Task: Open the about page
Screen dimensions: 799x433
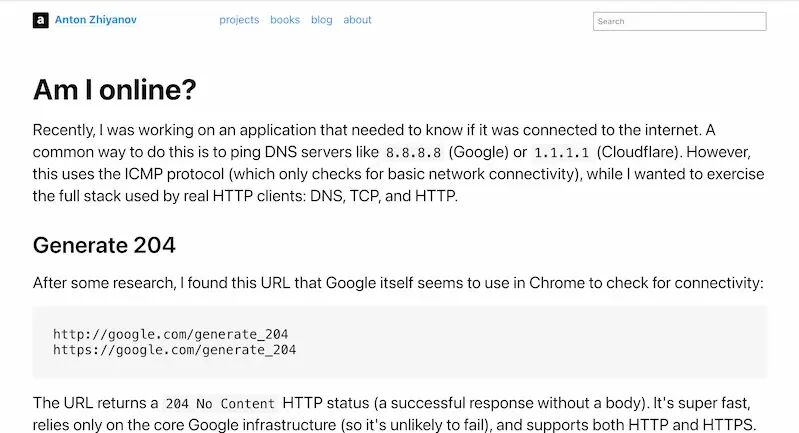Action: click(357, 20)
